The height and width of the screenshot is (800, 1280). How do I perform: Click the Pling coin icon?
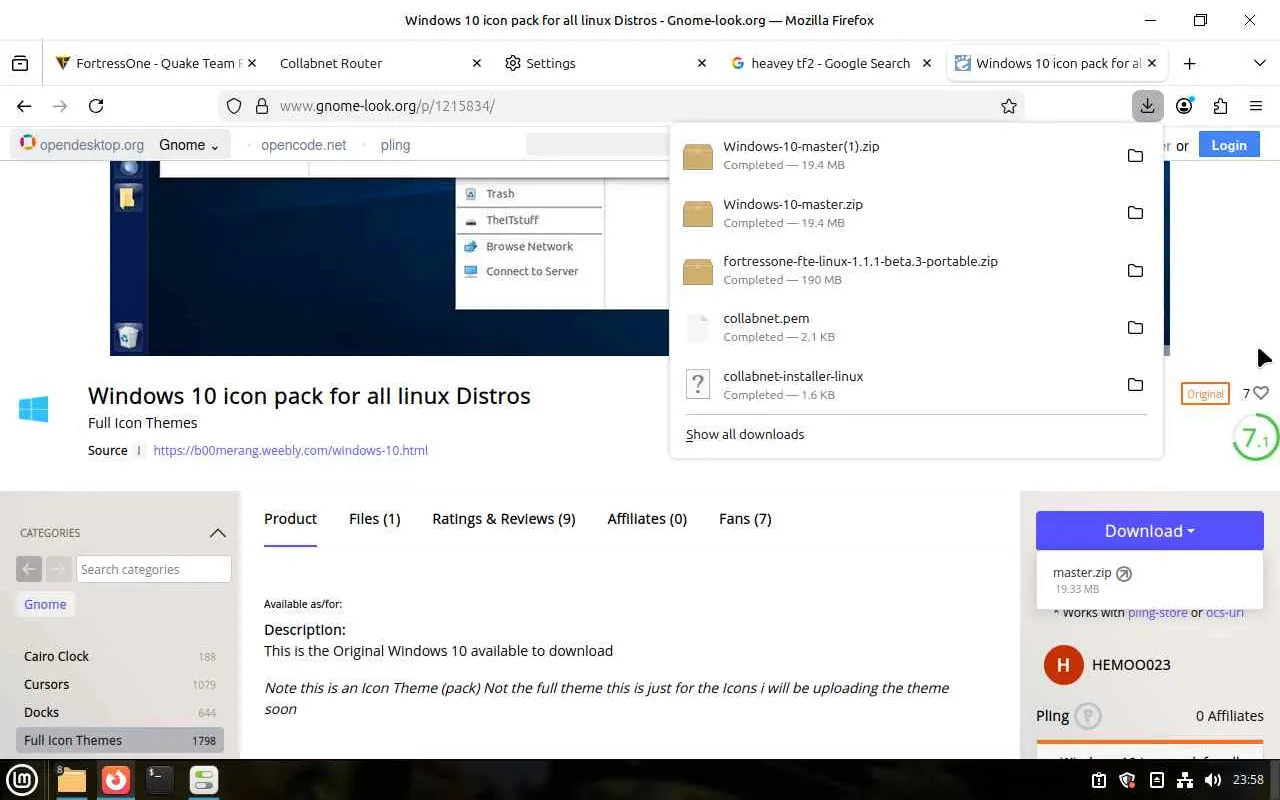point(1087,716)
